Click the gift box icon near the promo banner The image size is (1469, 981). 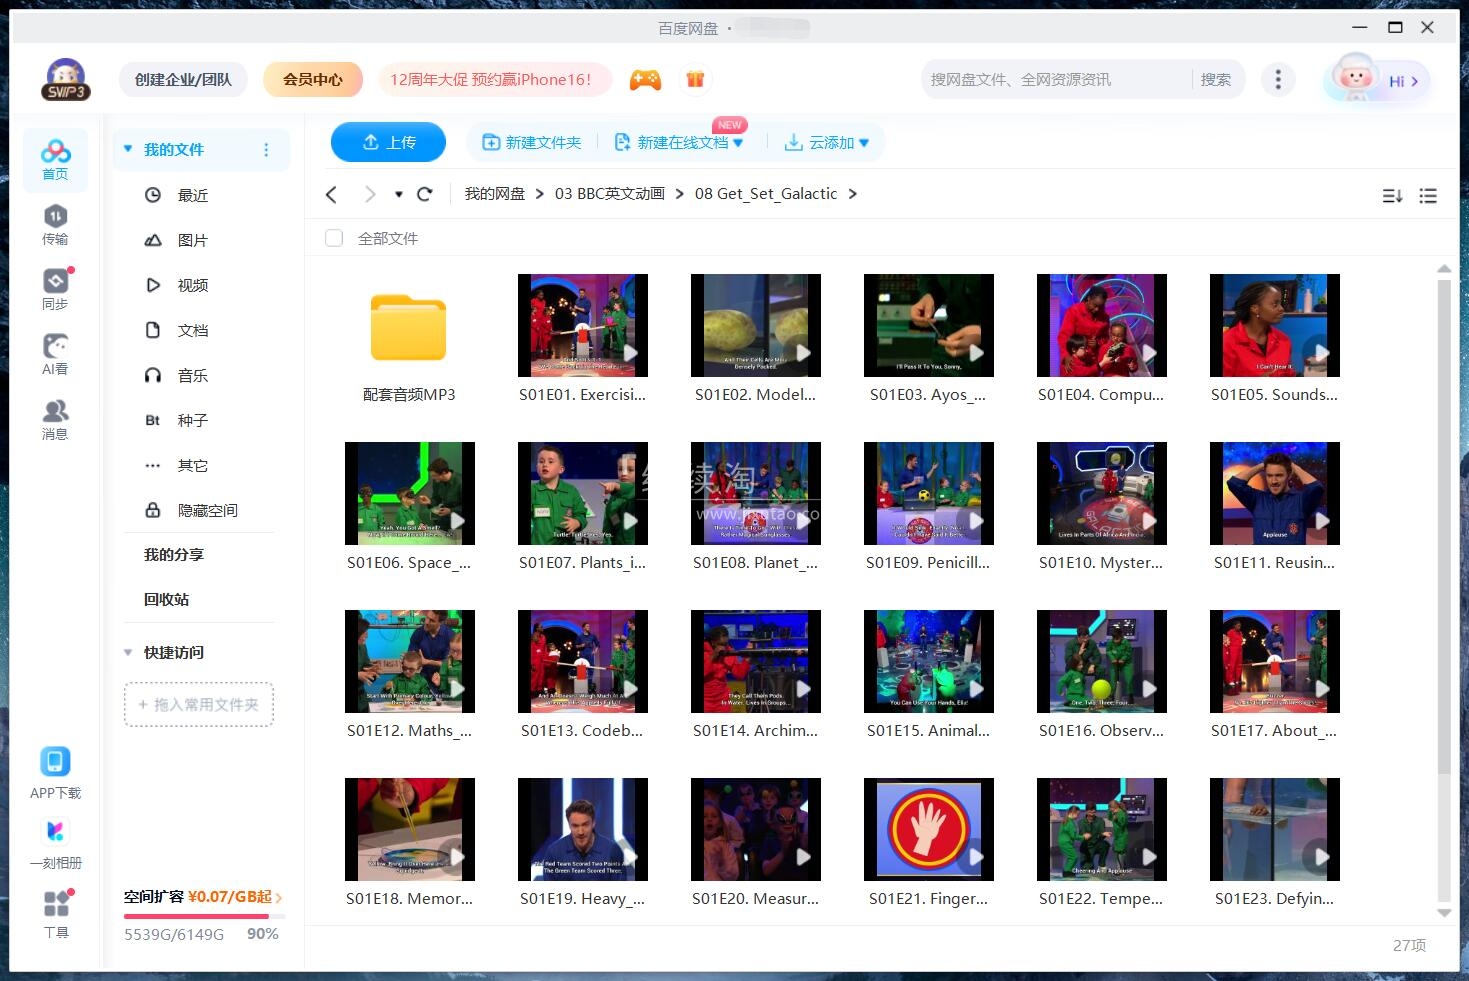tap(695, 79)
